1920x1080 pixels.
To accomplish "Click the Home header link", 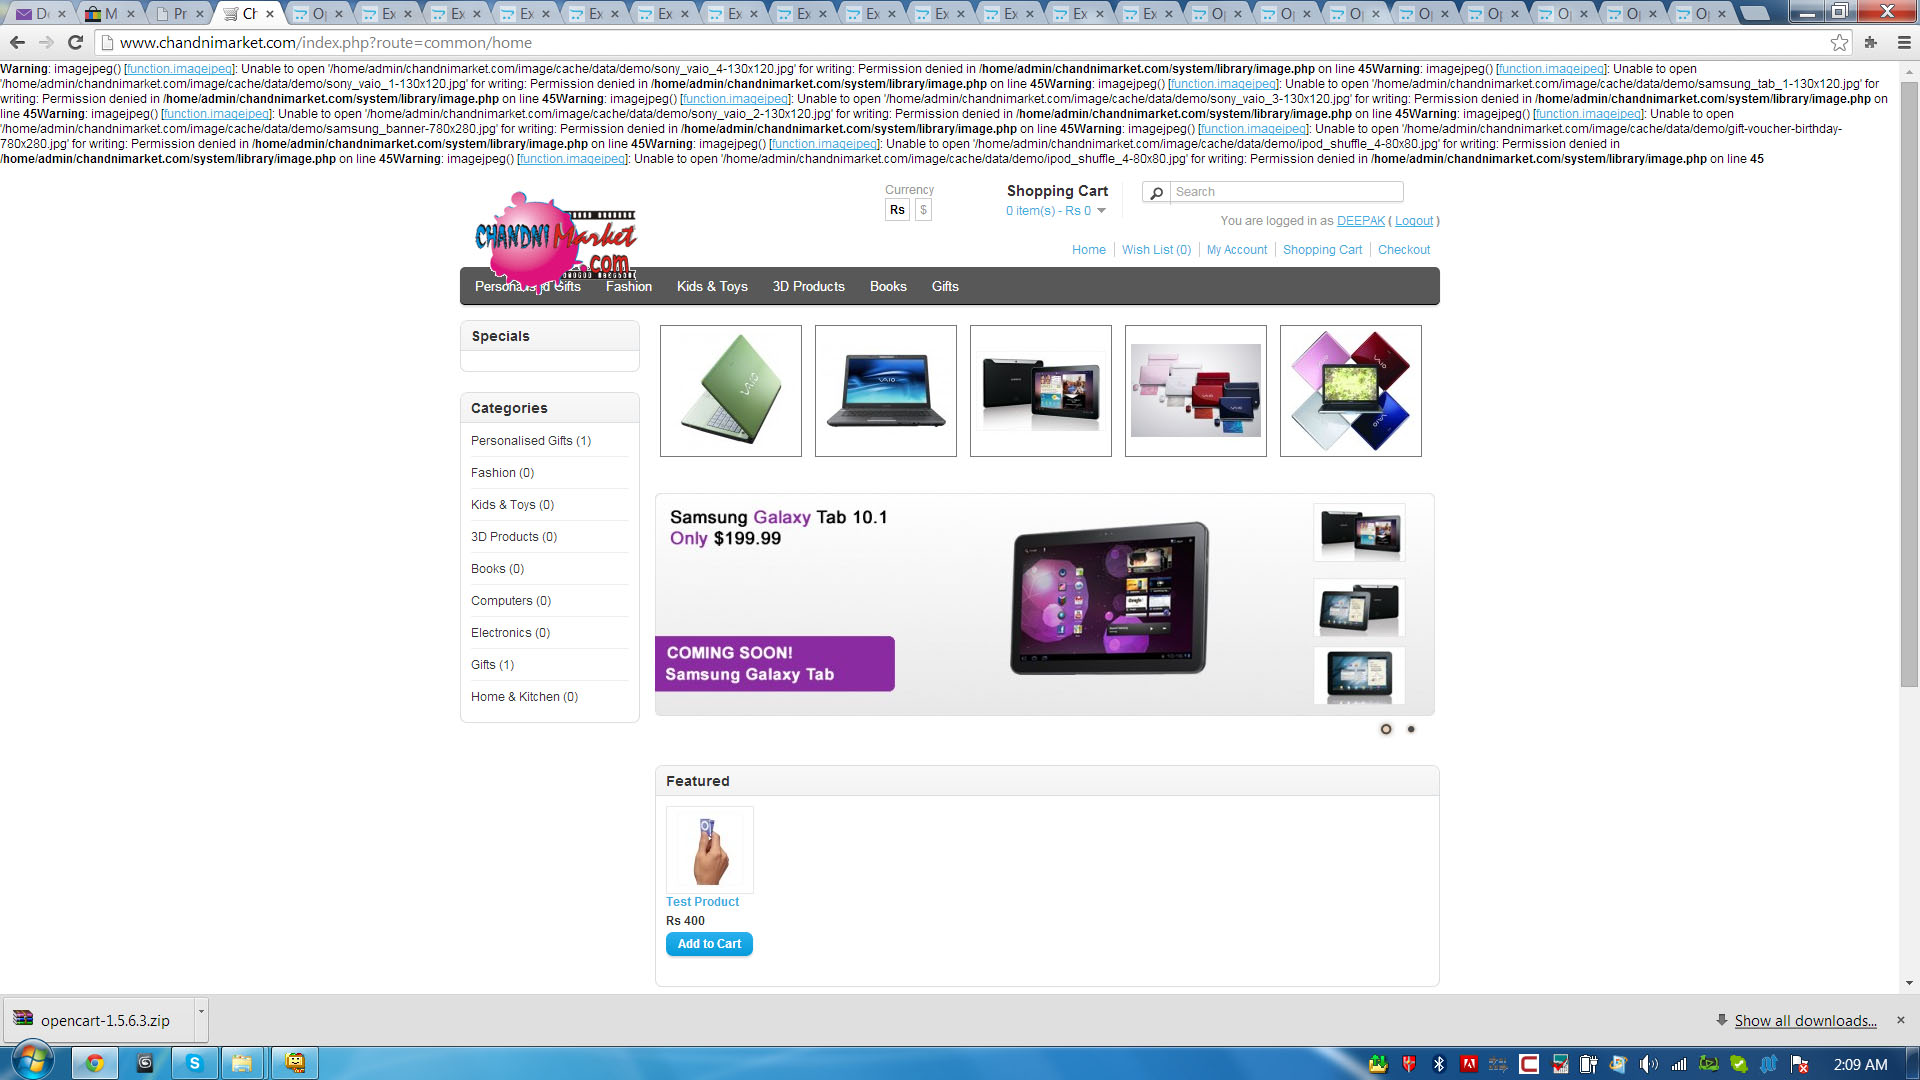I will point(1089,250).
